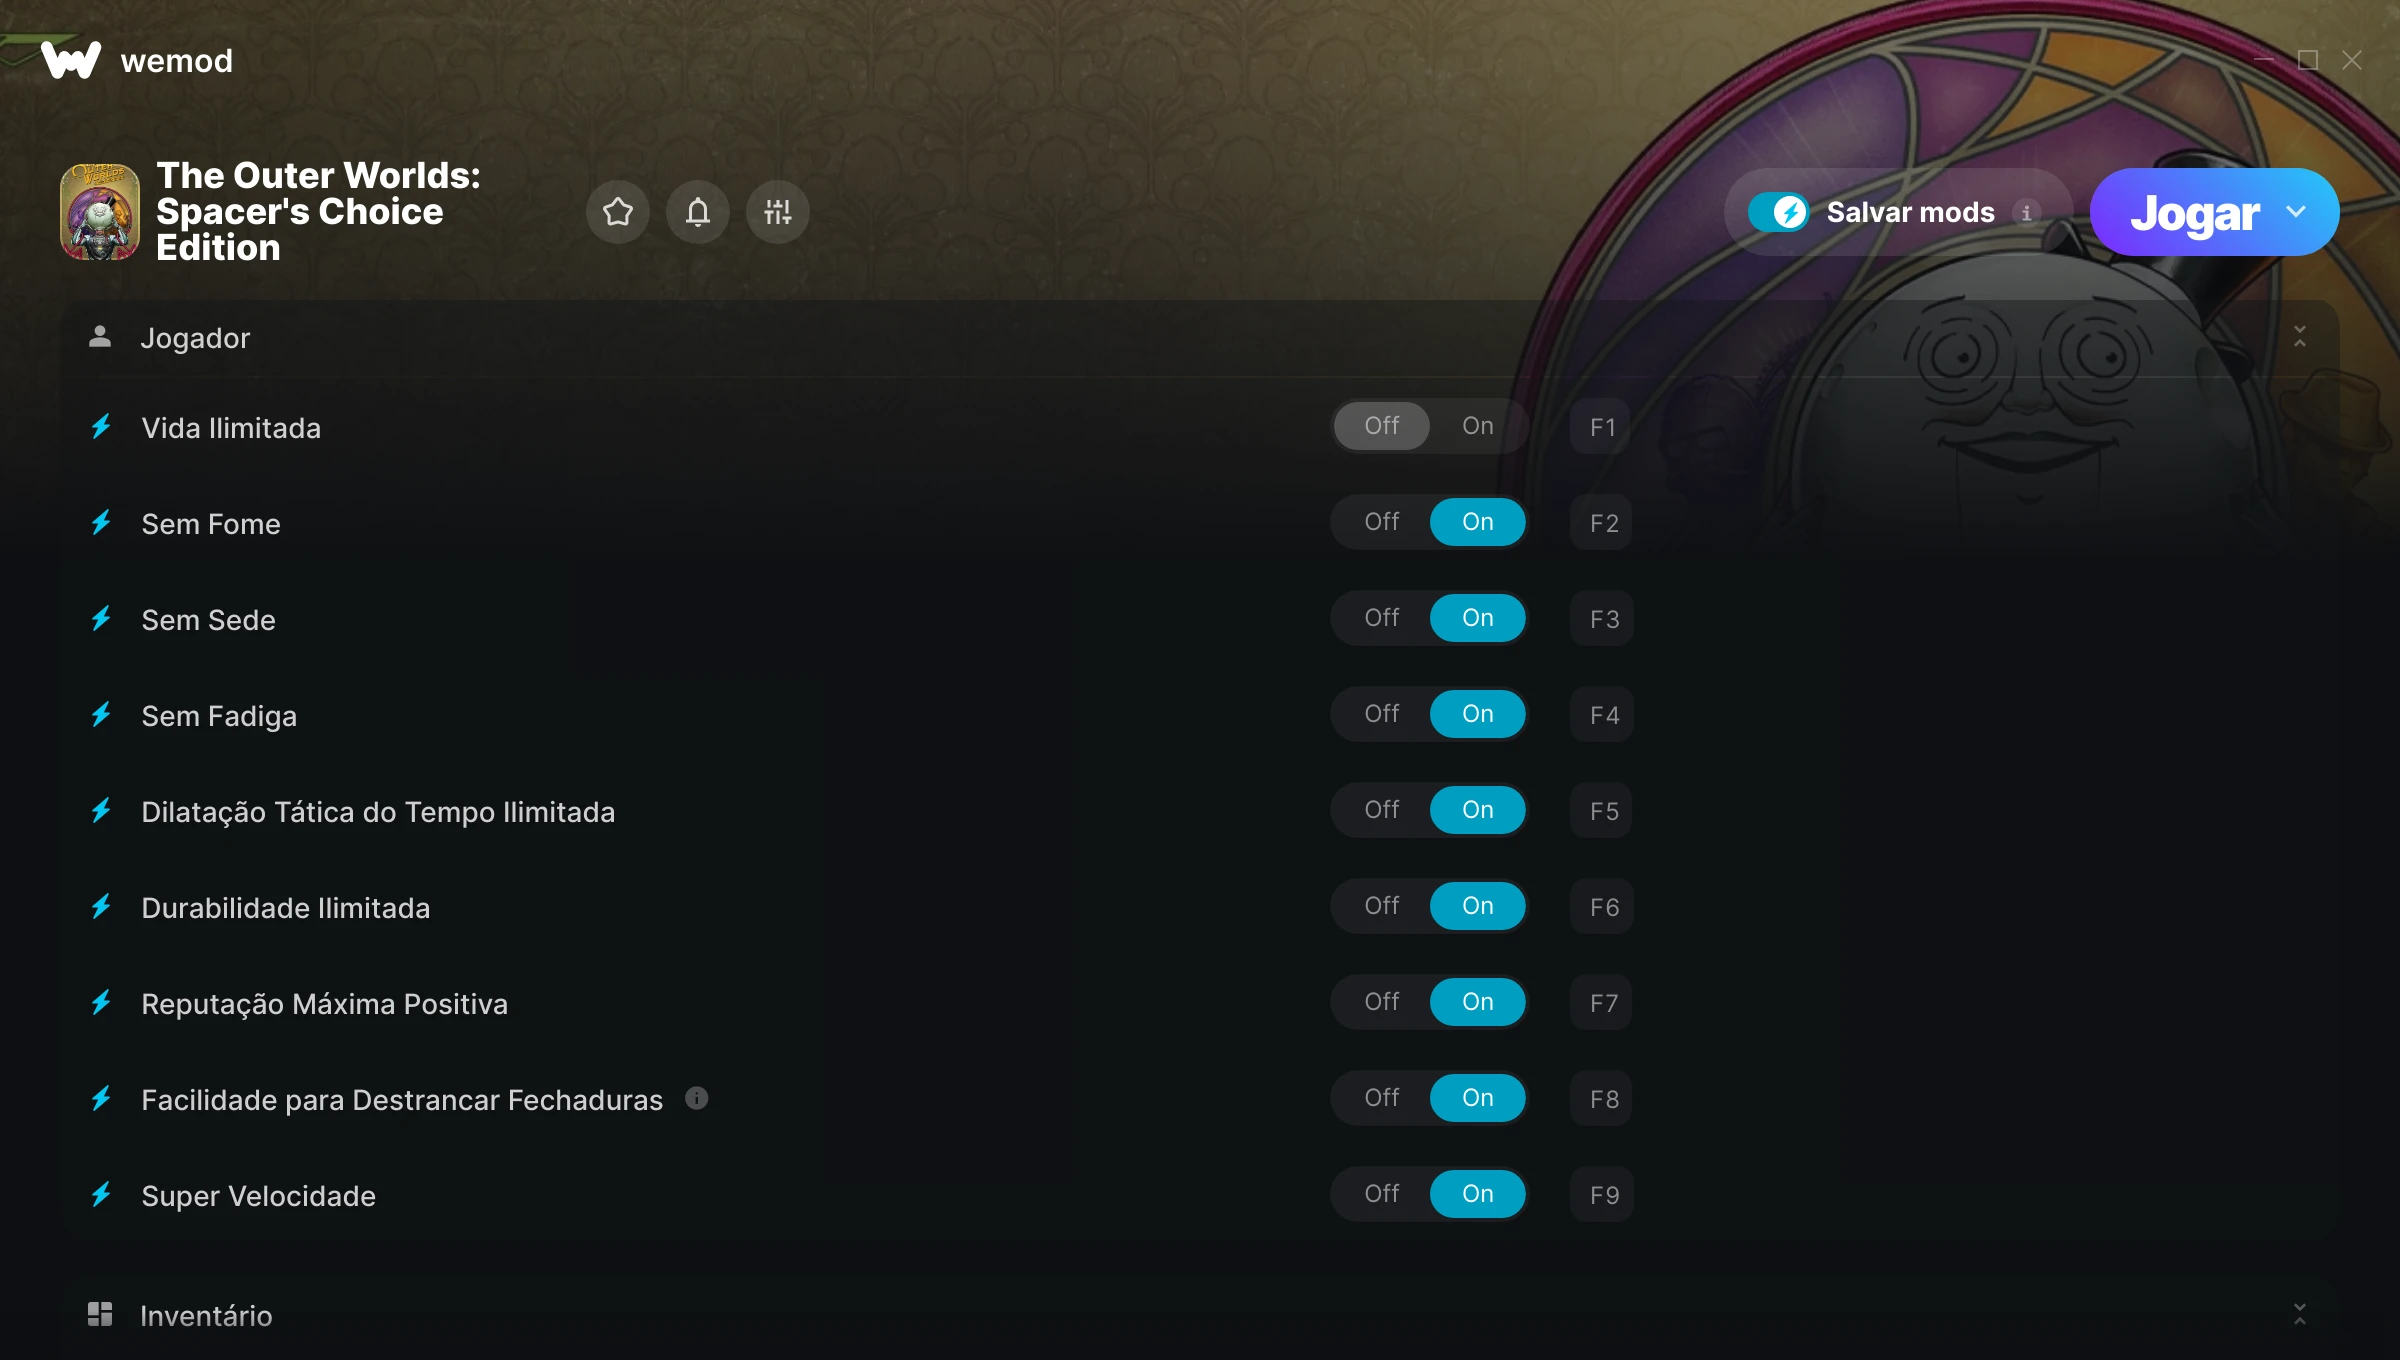Image resolution: width=2400 pixels, height=1360 pixels.
Task: Turn on Vida Ilimitada
Action: (1478, 426)
